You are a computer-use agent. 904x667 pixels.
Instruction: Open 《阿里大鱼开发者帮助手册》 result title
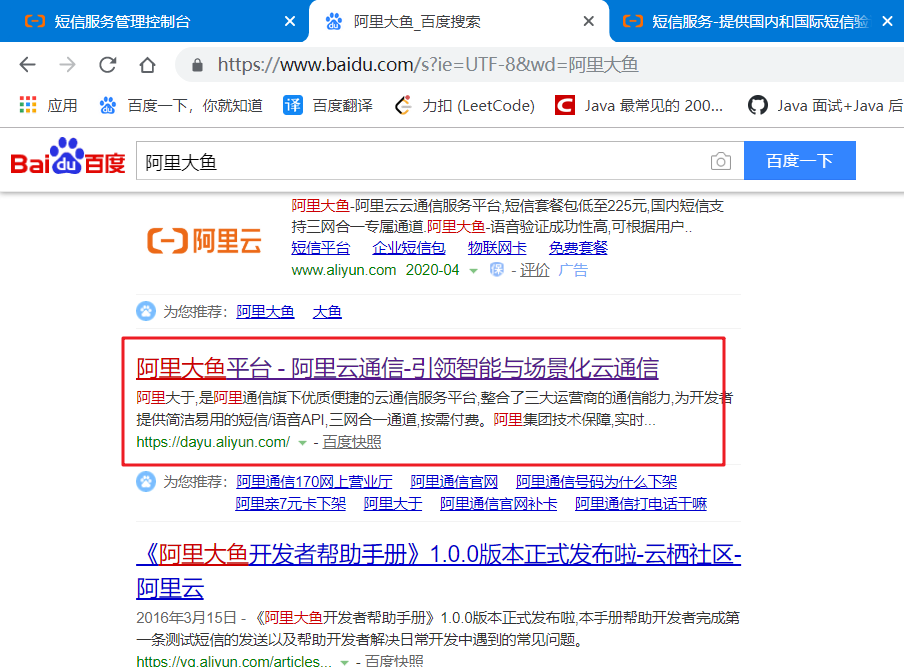tap(438, 571)
